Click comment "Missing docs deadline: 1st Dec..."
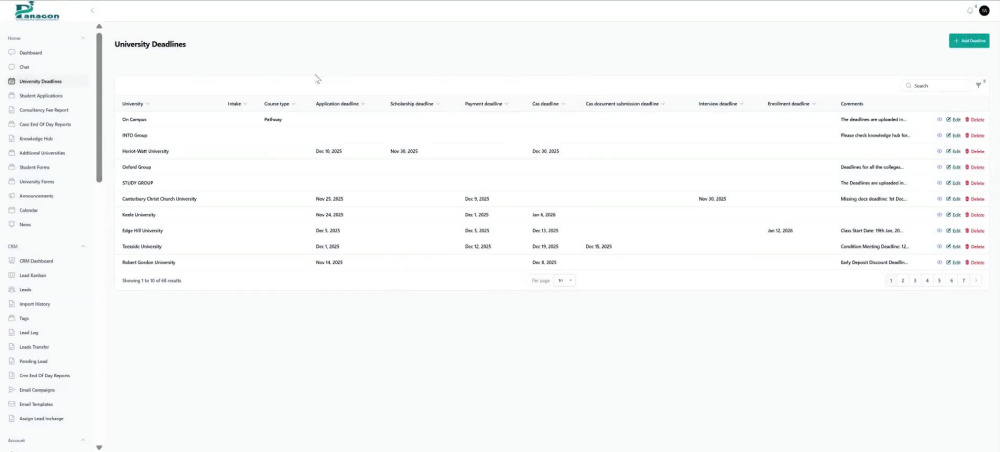The width and height of the screenshot is (1000, 452). [875, 199]
